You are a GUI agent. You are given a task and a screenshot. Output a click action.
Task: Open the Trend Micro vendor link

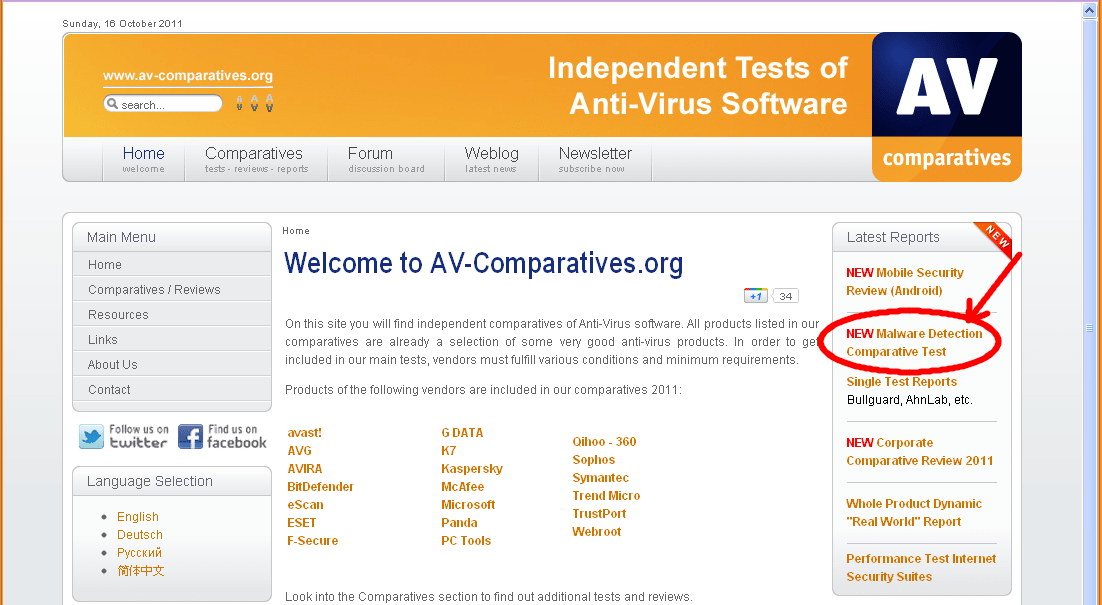(607, 495)
